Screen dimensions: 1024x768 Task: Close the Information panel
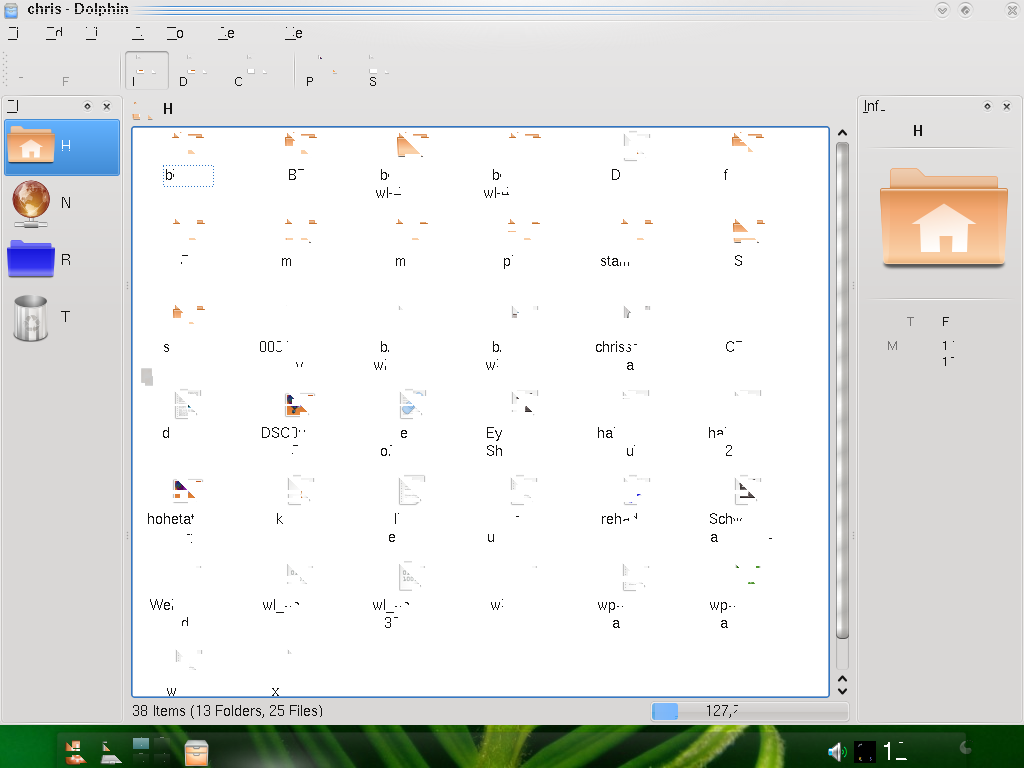pos(1006,106)
